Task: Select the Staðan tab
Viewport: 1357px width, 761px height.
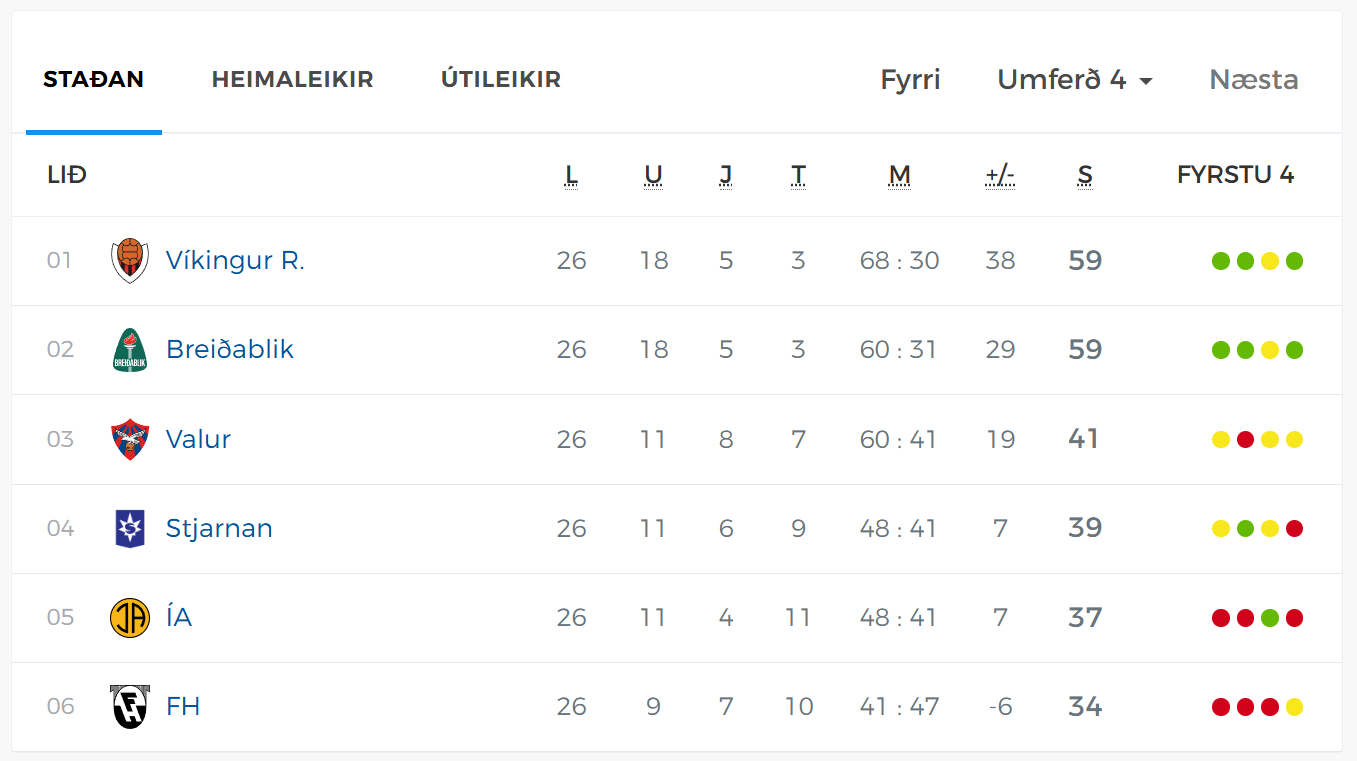Action: 93,80
